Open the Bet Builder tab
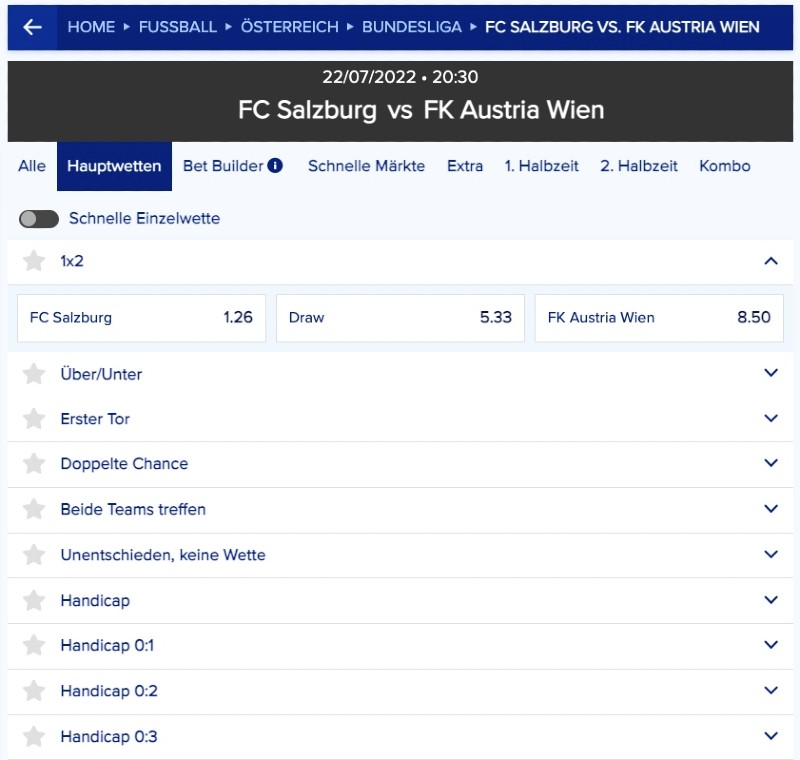 [x=223, y=166]
